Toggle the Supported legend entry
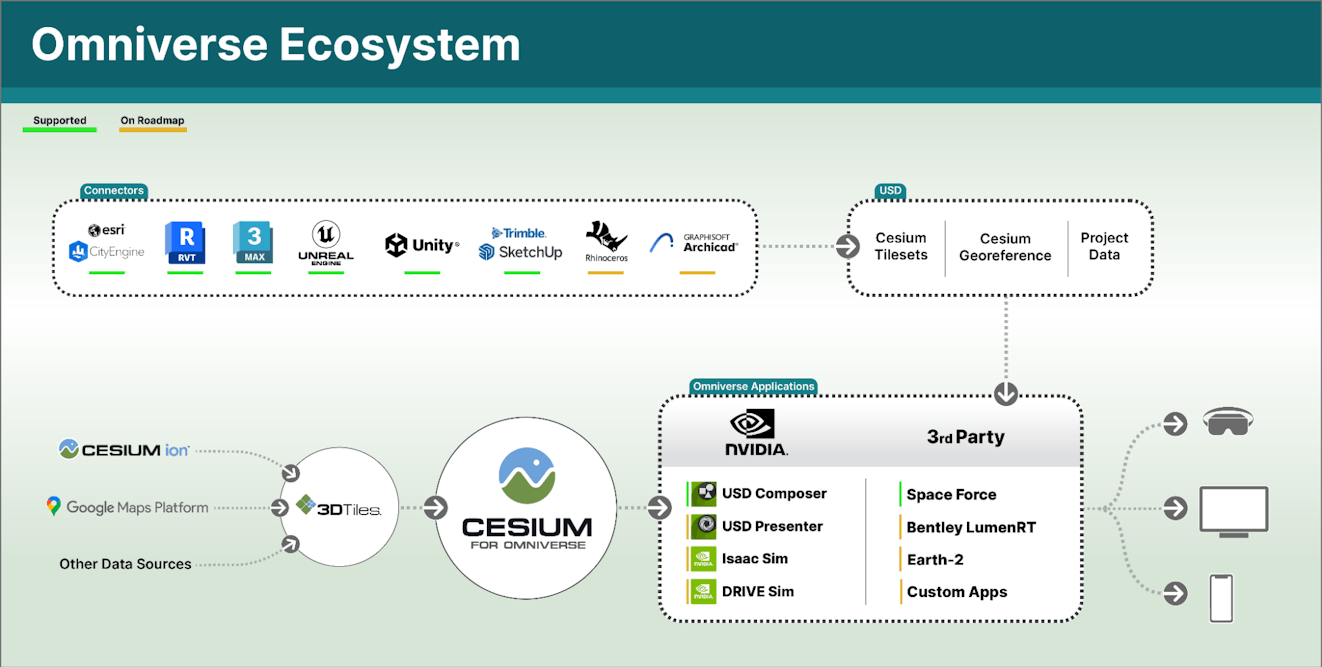 tap(59, 119)
